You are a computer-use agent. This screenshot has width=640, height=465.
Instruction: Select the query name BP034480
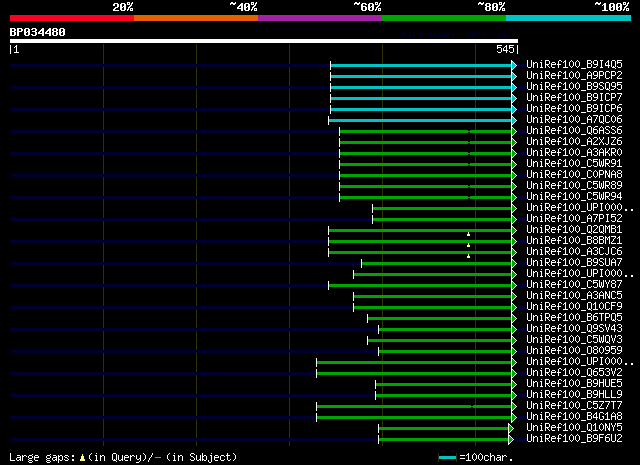38,32
